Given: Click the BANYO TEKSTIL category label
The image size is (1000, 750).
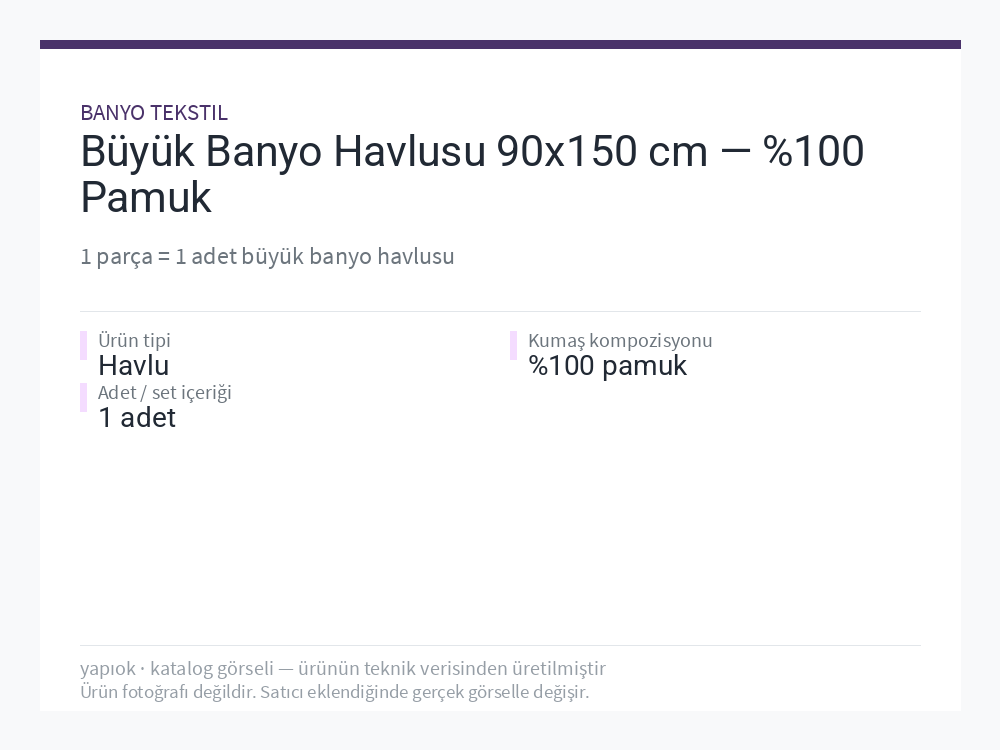Looking at the screenshot, I should tap(154, 113).
